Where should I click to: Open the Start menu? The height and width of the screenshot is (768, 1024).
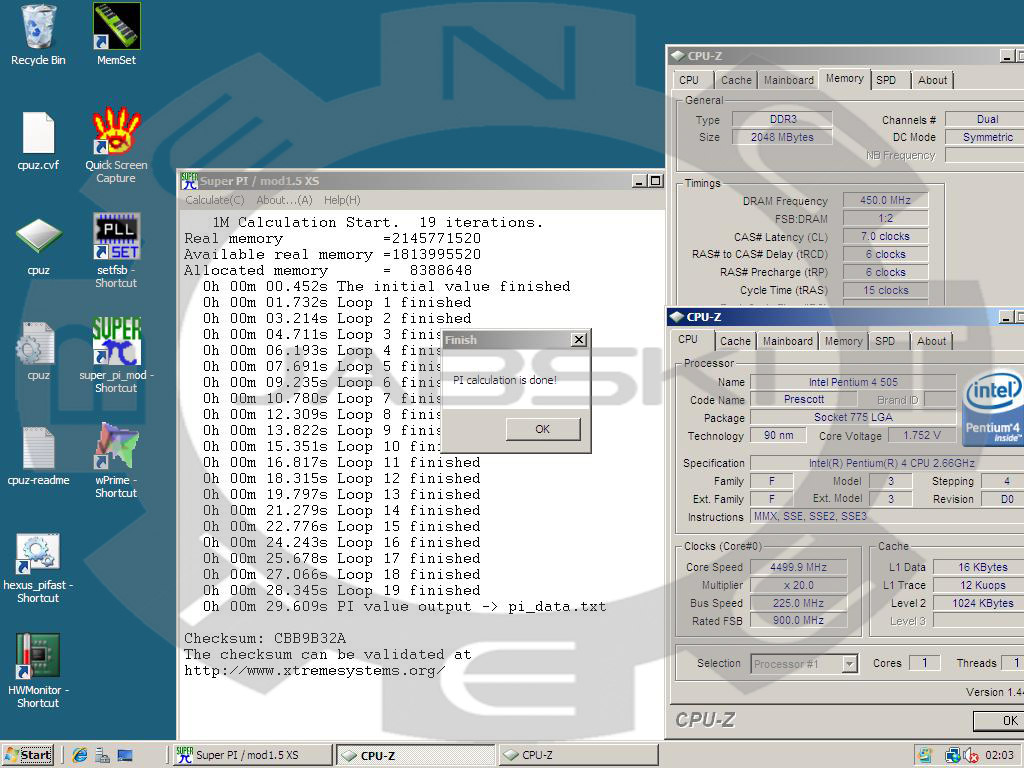pos(28,755)
